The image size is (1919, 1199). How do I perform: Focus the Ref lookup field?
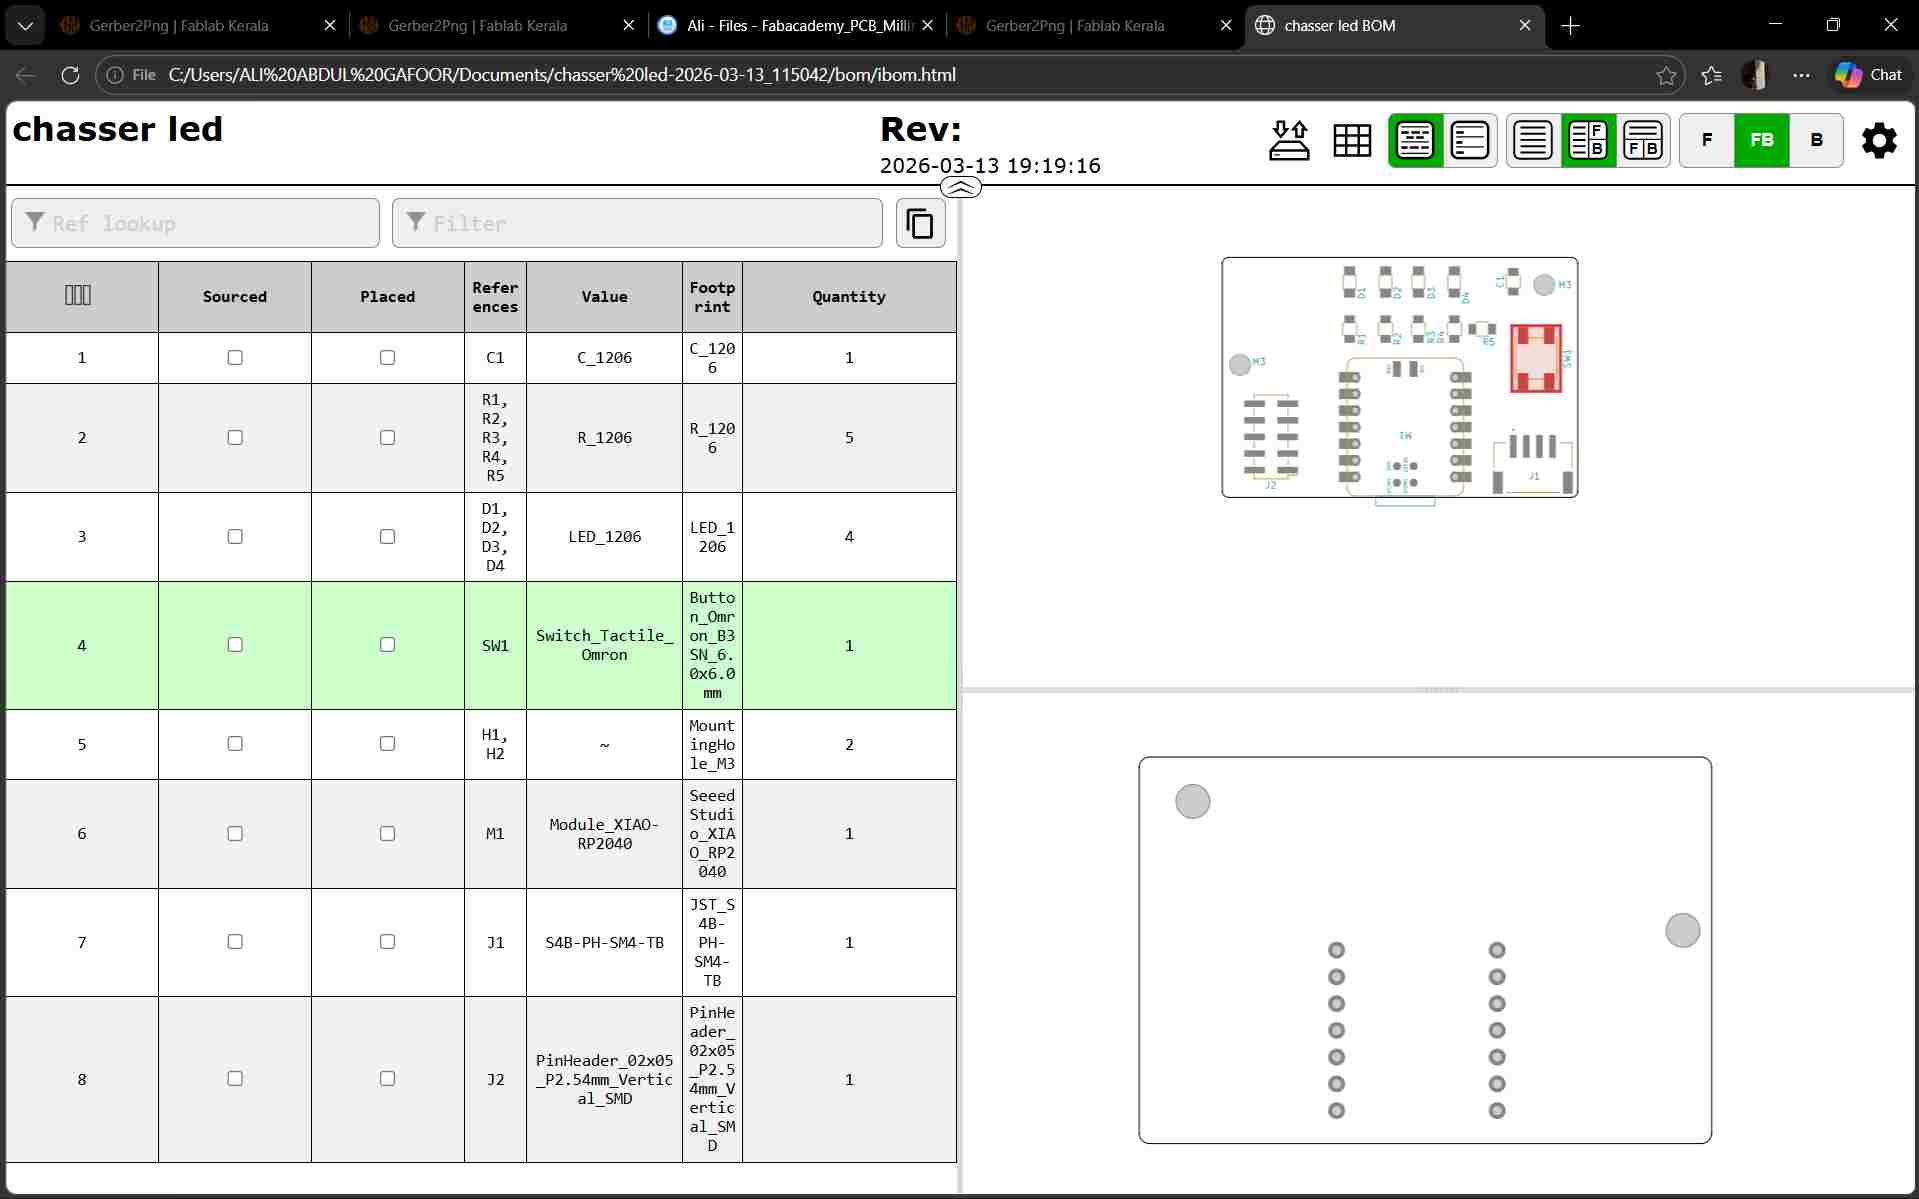[x=195, y=223]
